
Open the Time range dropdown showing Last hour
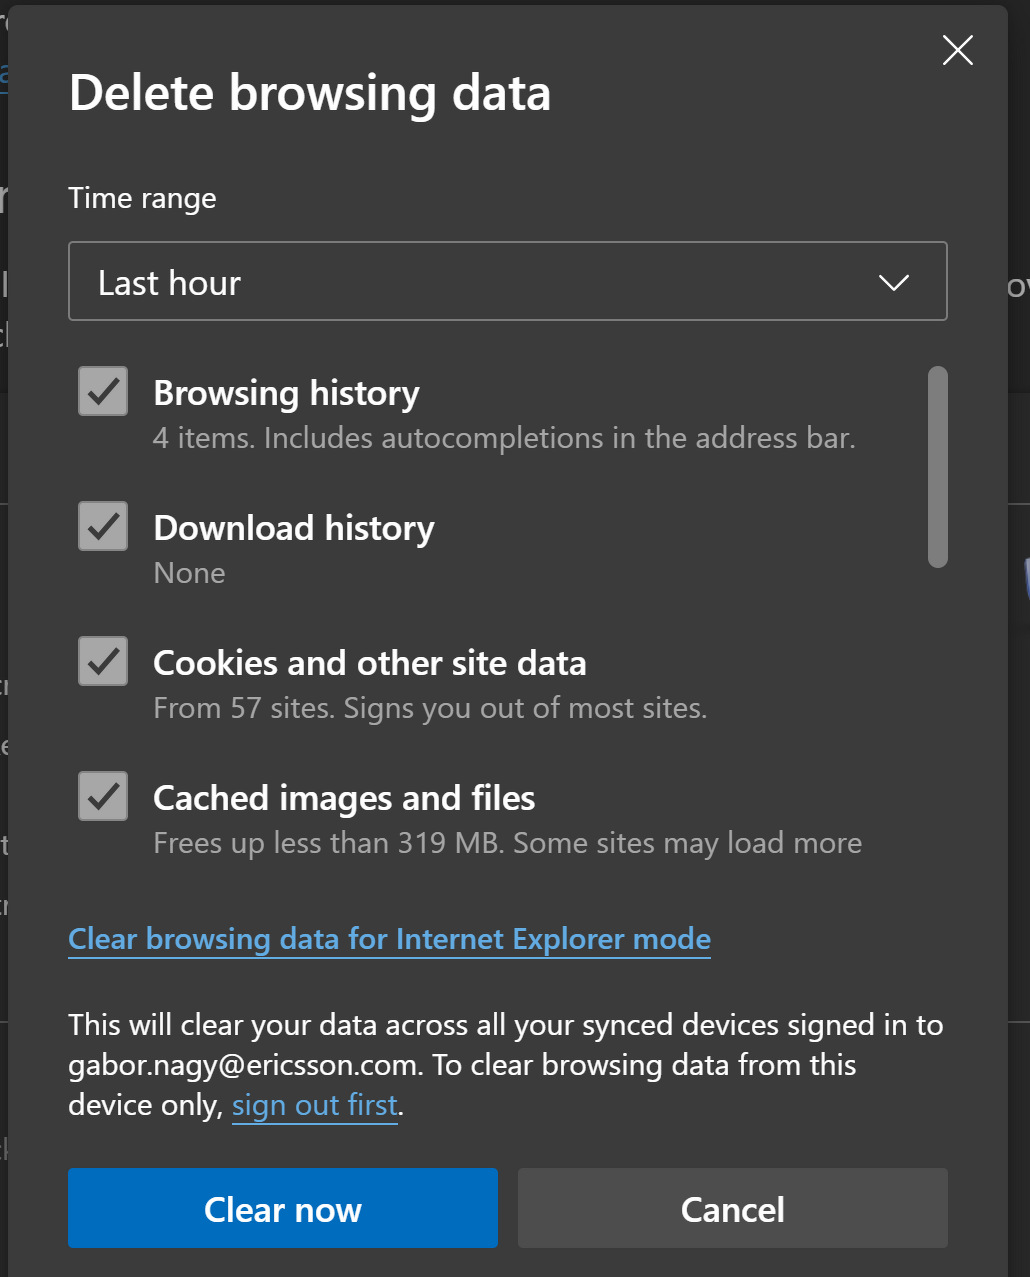click(x=507, y=282)
